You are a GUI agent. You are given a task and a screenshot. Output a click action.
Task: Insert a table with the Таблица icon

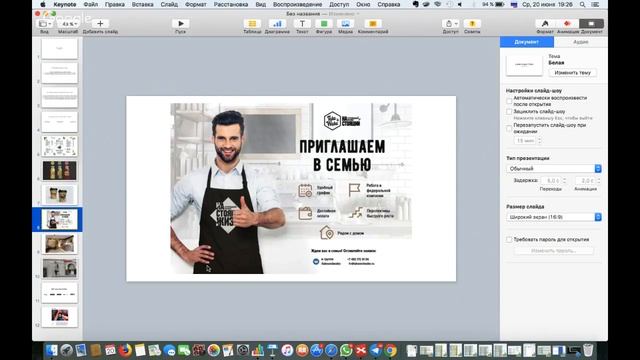[252, 24]
